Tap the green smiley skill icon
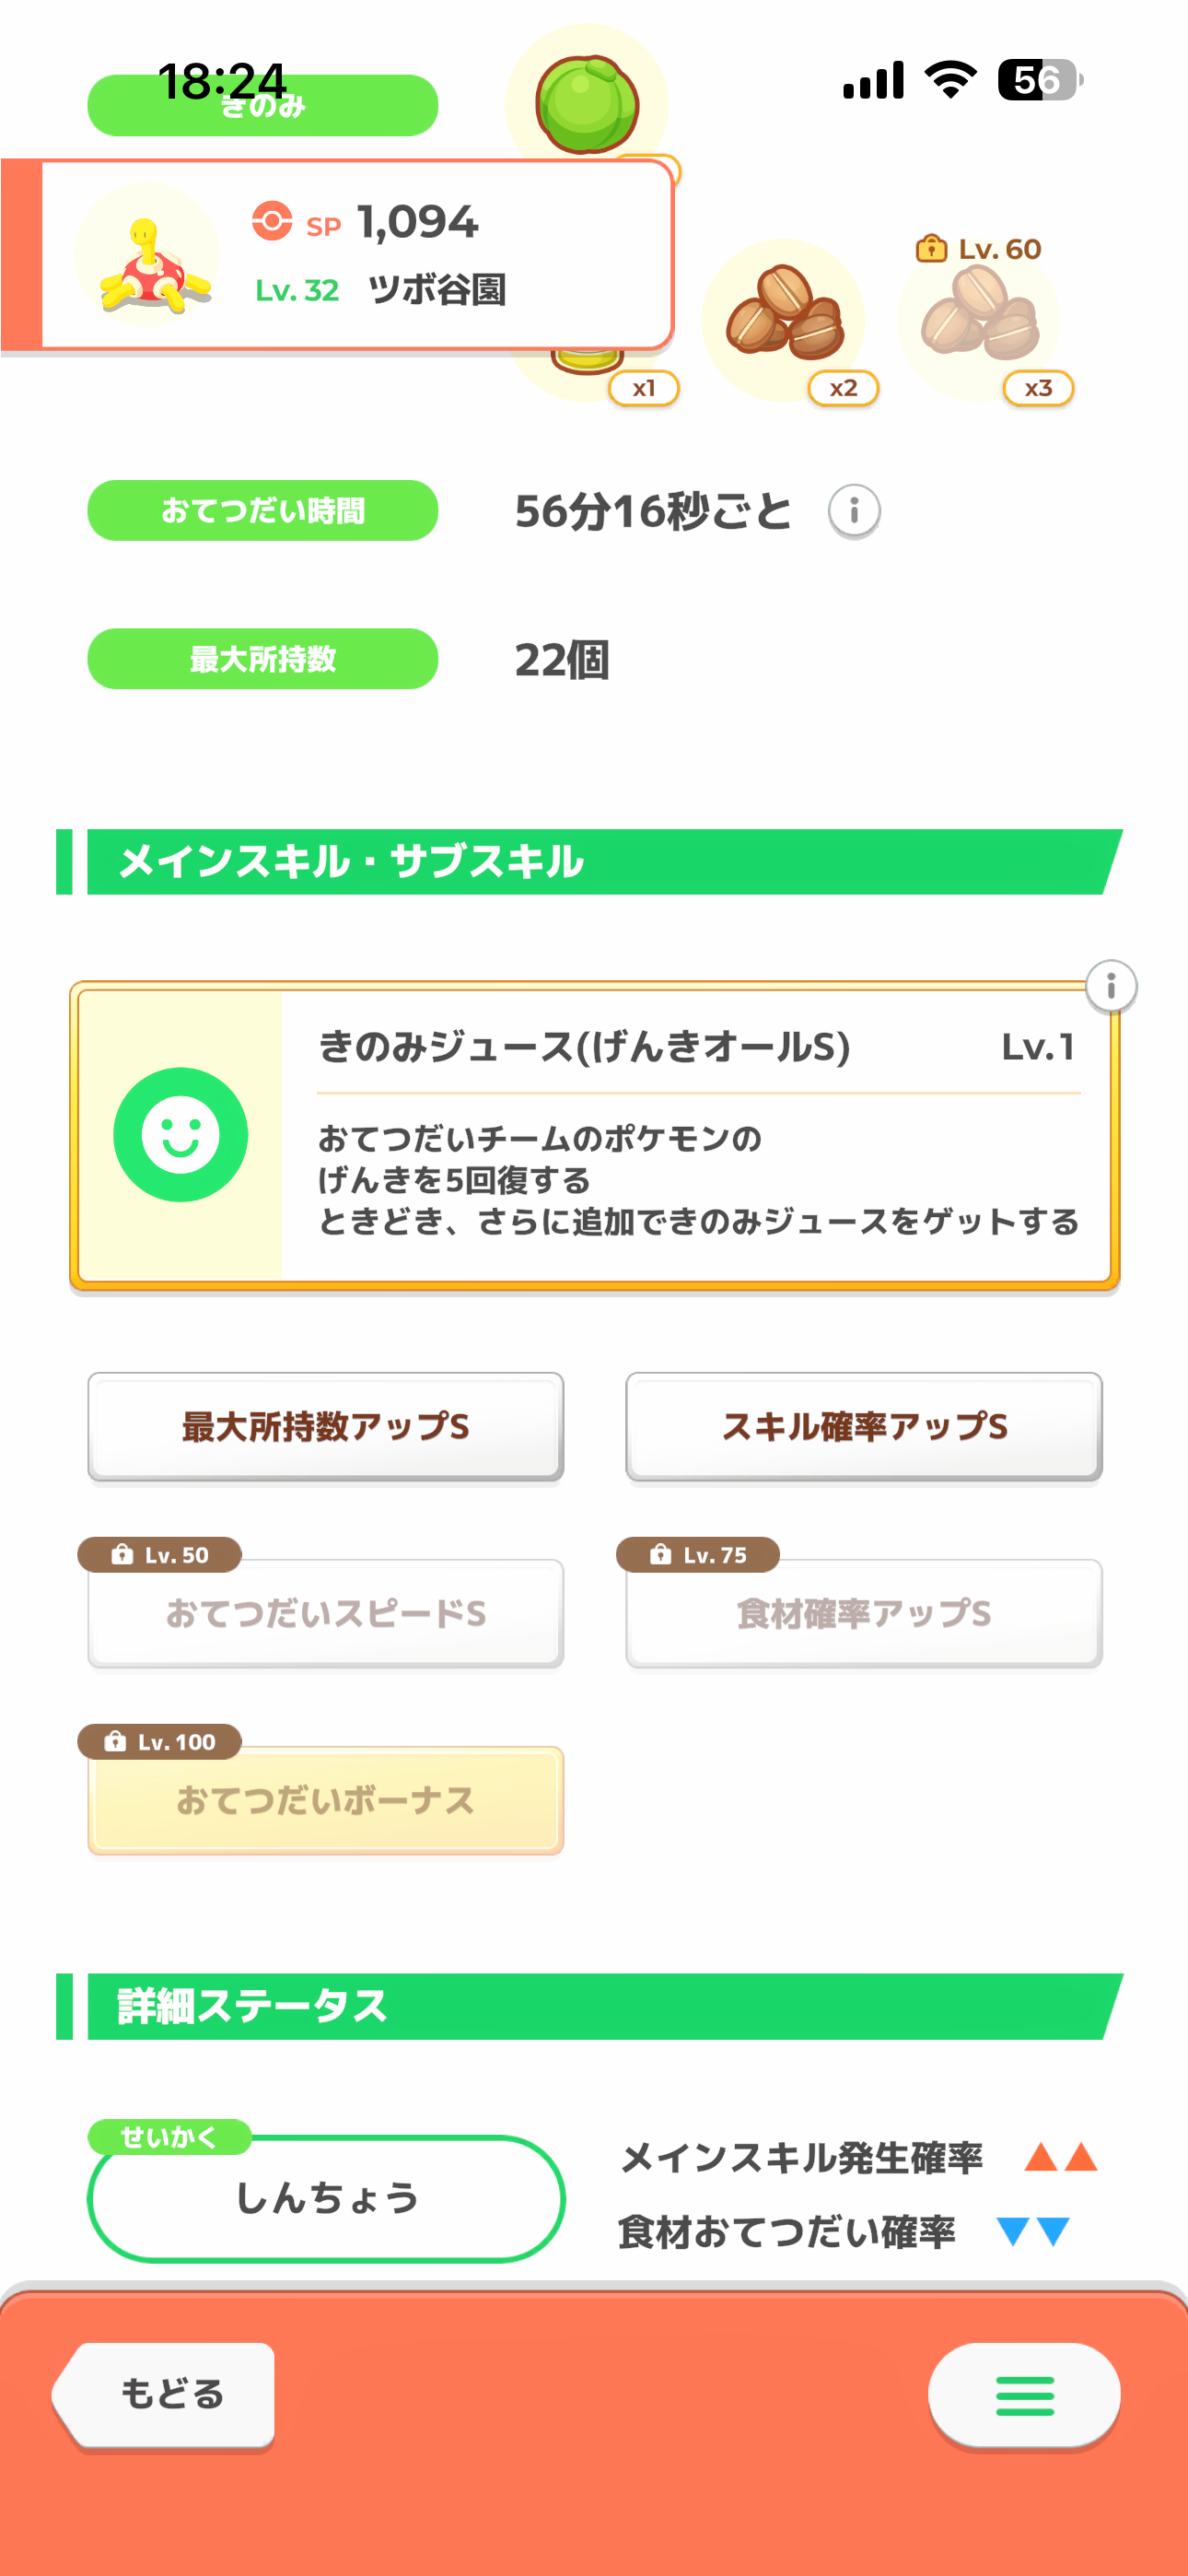The height and width of the screenshot is (2576, 1188). (180, 1134)
